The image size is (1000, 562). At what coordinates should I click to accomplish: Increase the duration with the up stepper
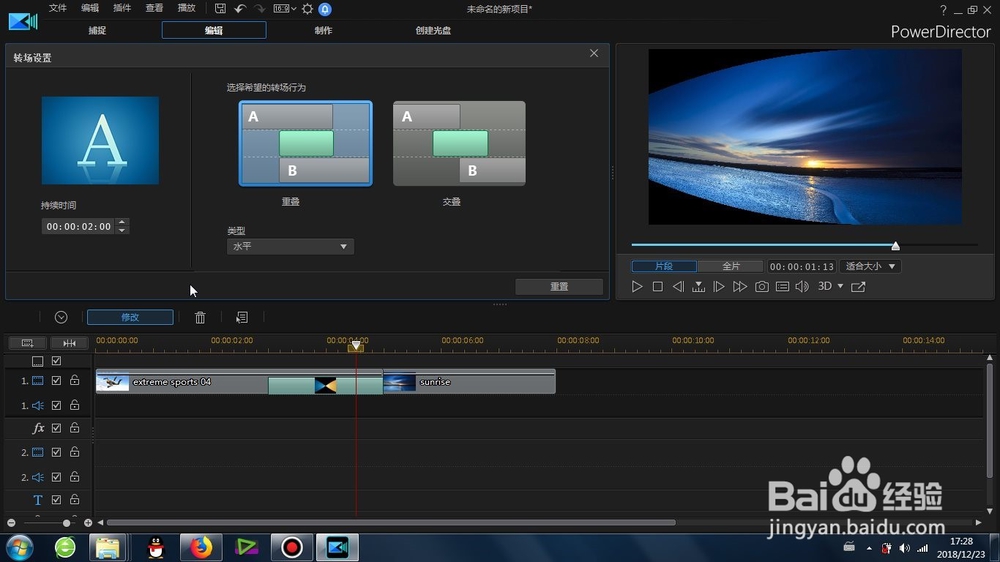pos(122,222)
